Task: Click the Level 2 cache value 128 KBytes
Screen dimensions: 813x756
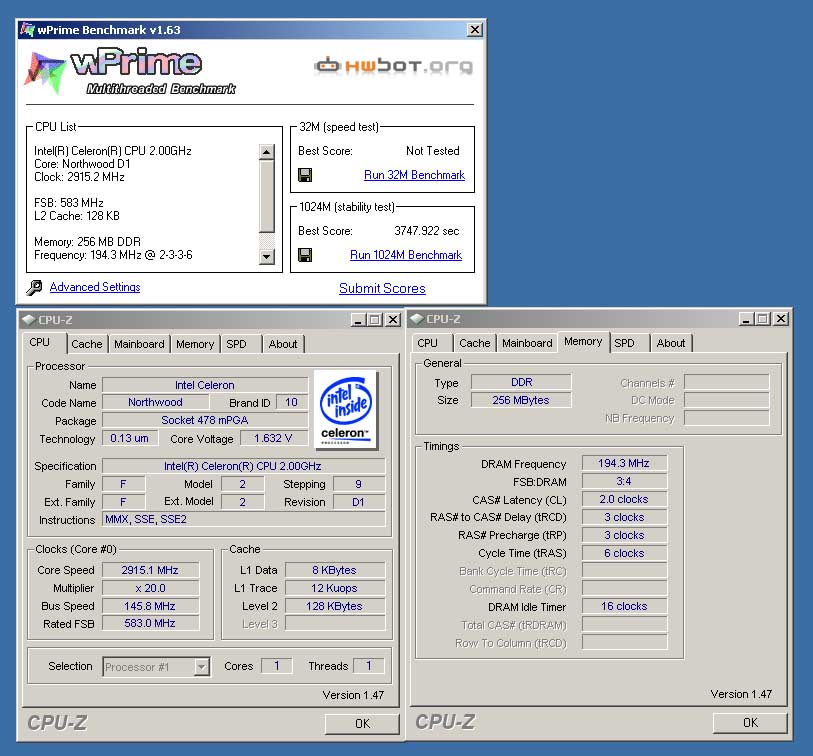Action: point(335,606)
